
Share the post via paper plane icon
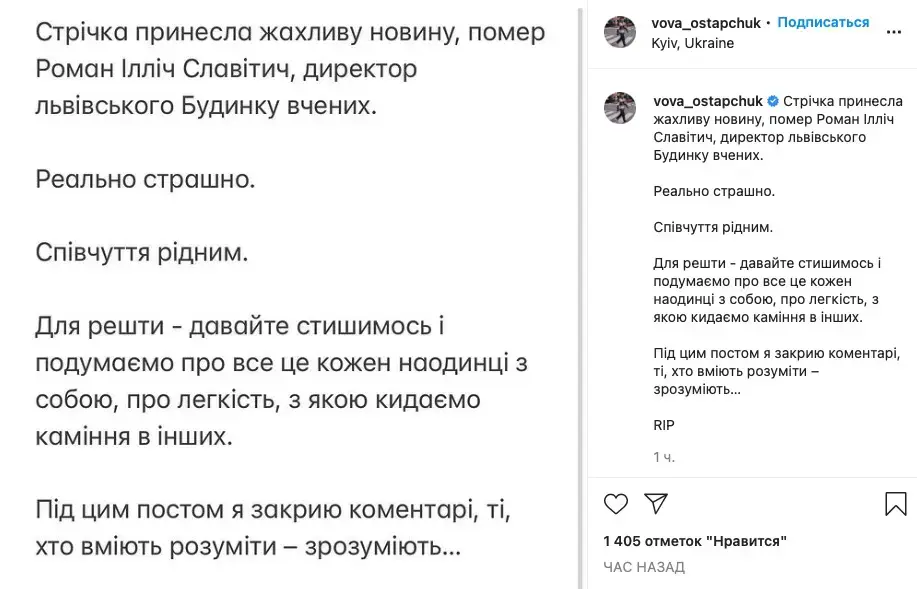[x=656, y=503]
